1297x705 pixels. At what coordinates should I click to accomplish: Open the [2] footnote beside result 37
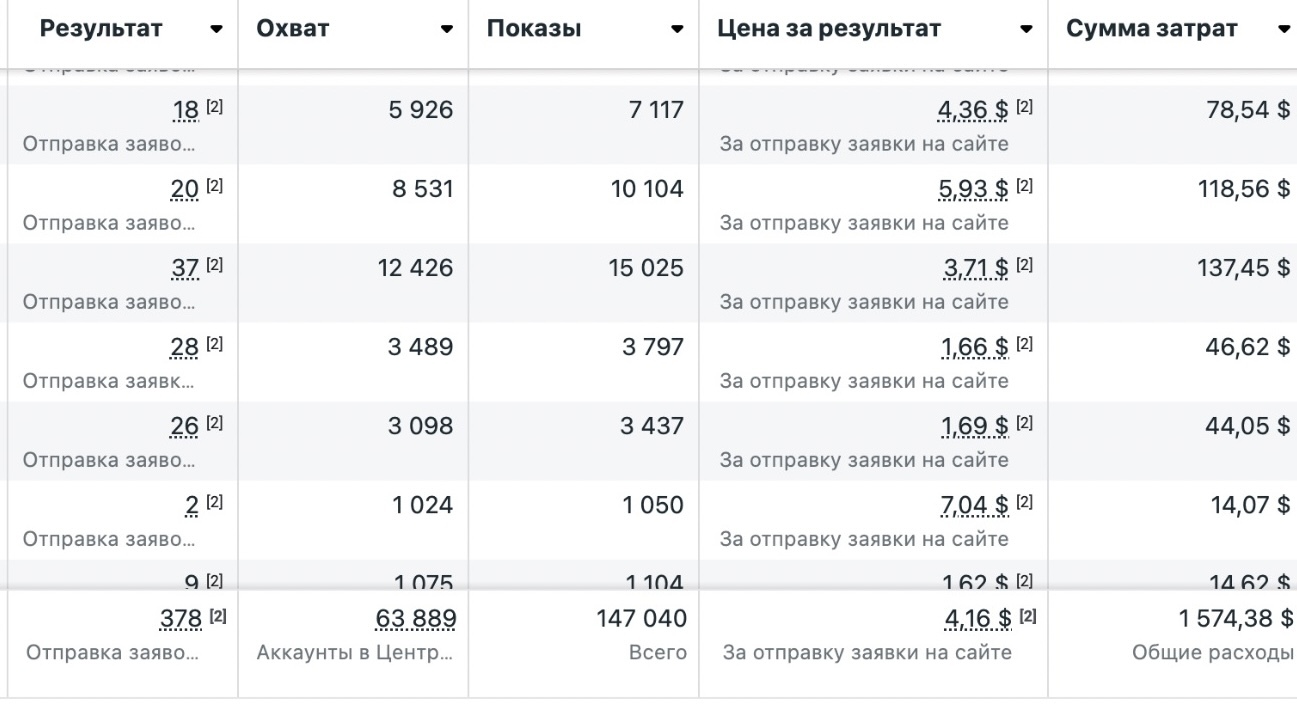click(x=215, y=265)
